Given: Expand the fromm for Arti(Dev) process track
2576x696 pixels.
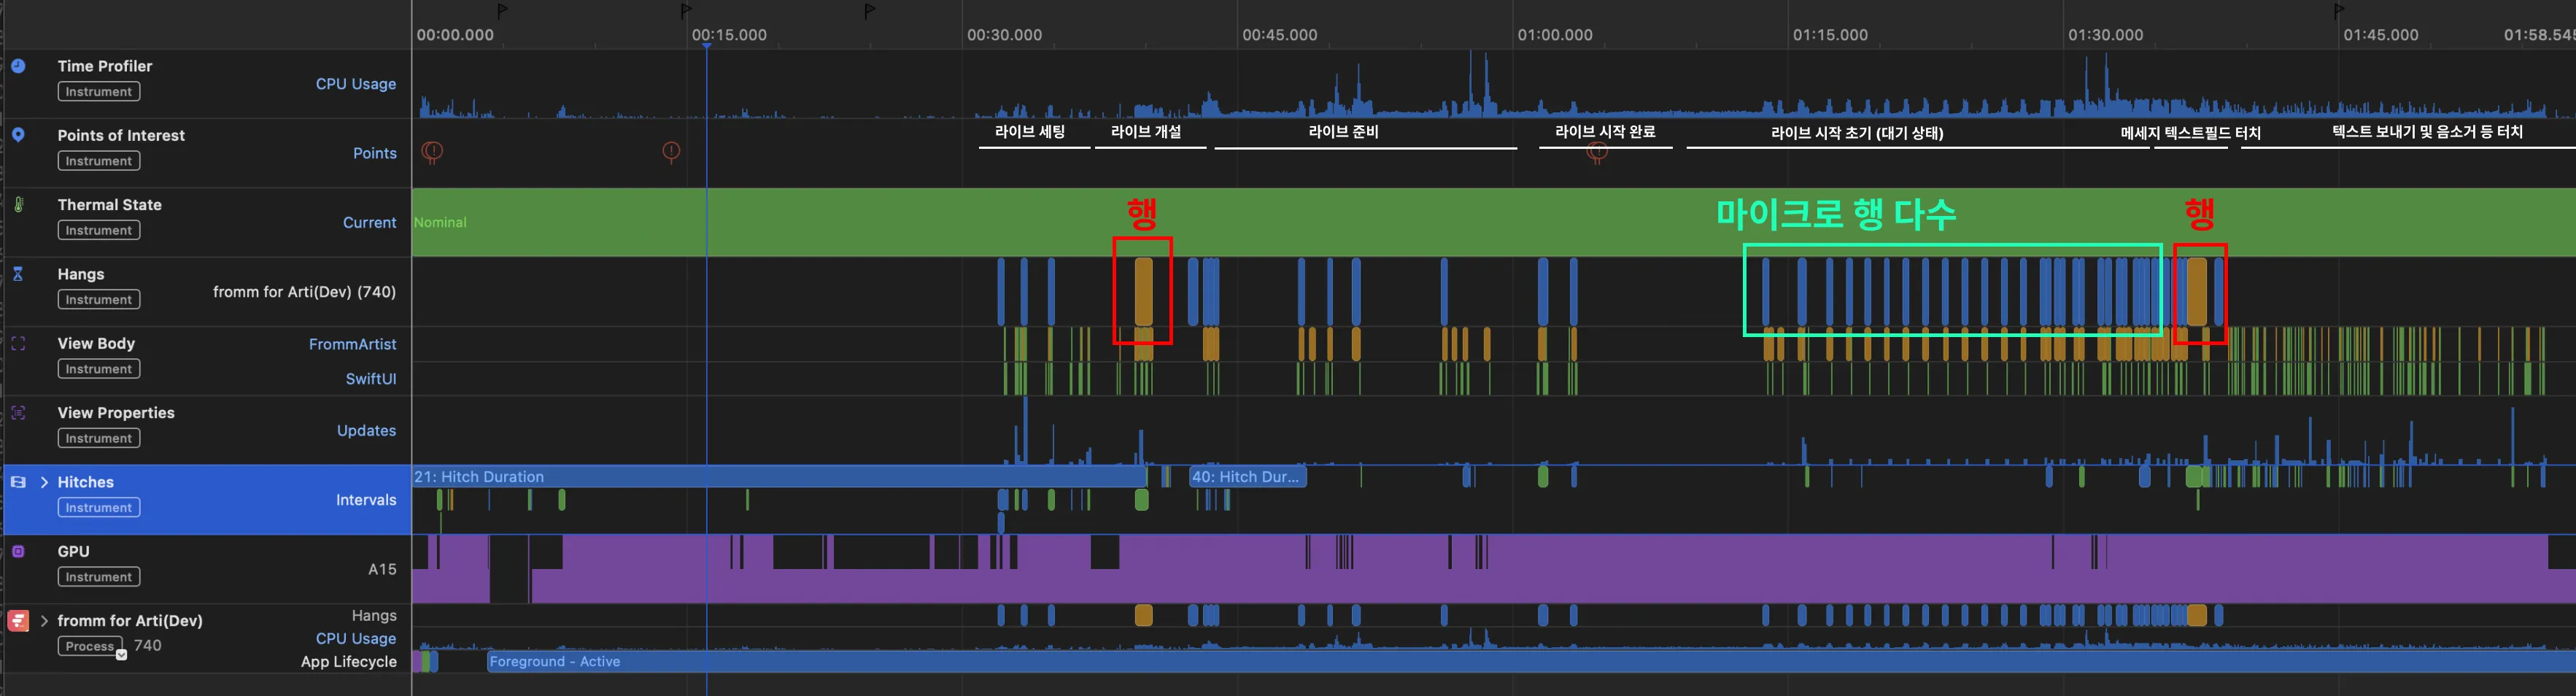Looking at the screenshot, I should click(44, 621).
